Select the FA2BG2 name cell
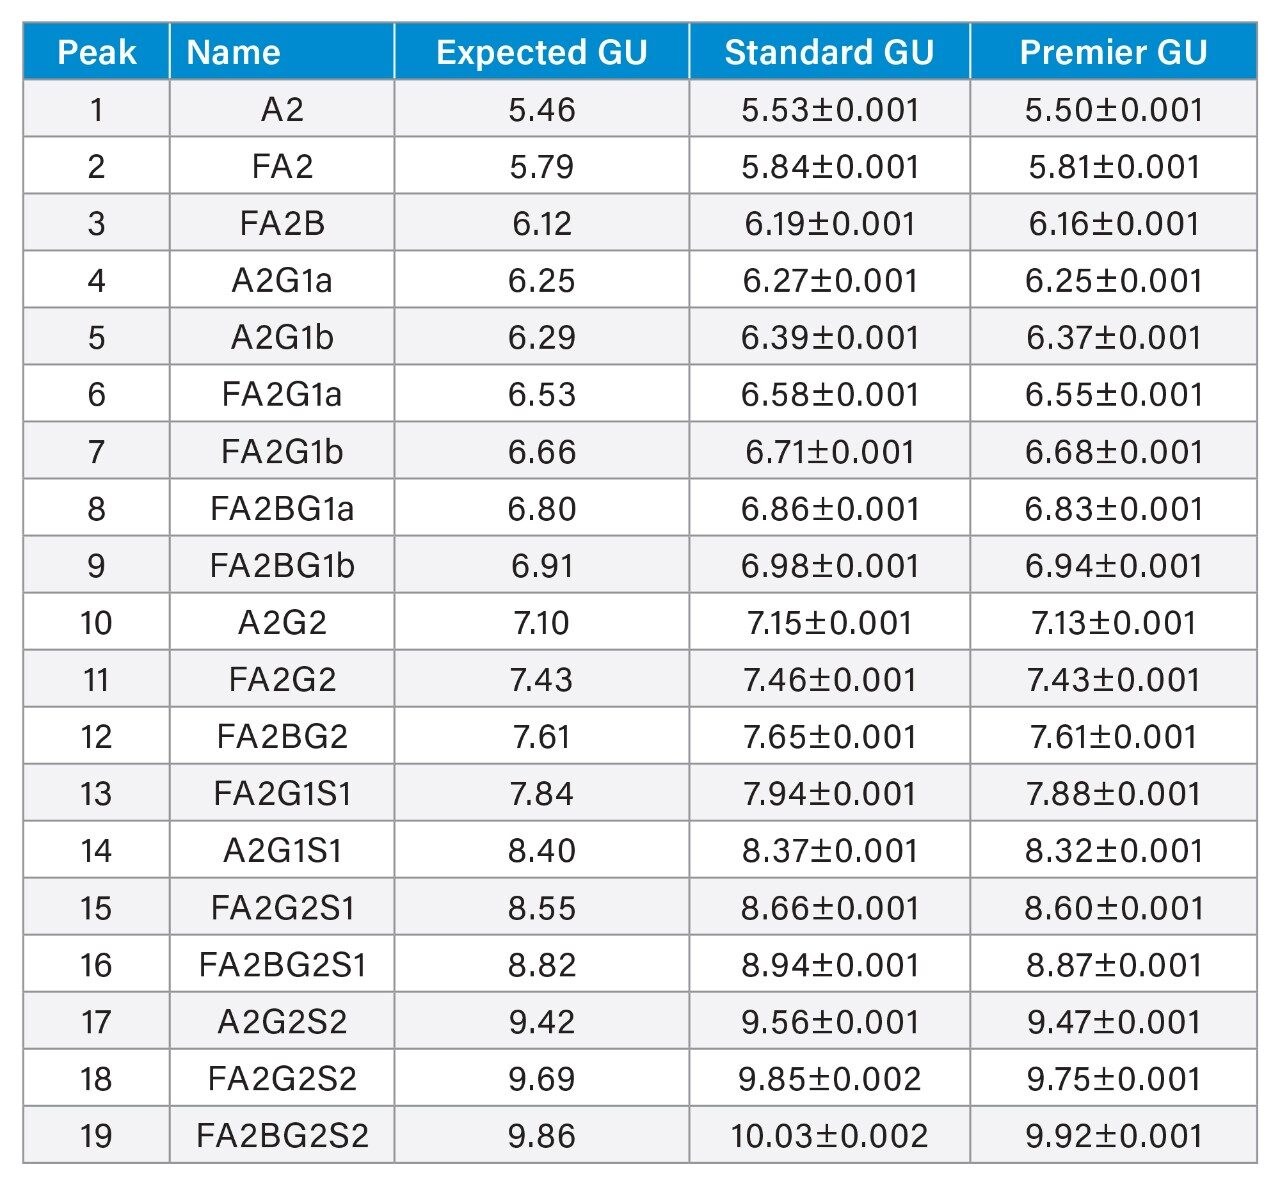This screenshot has width=1280, height=1192. 282,736
